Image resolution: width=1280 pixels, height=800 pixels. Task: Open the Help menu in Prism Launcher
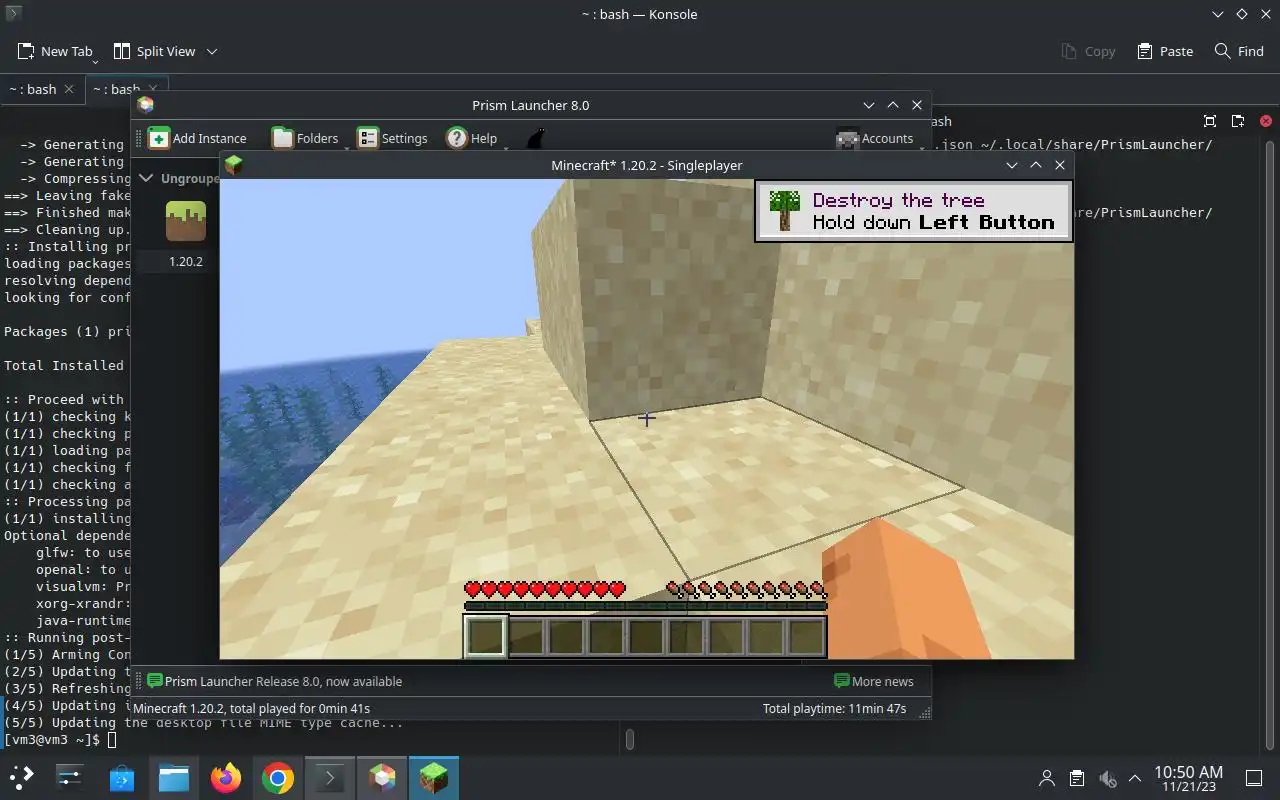[472, 138]
